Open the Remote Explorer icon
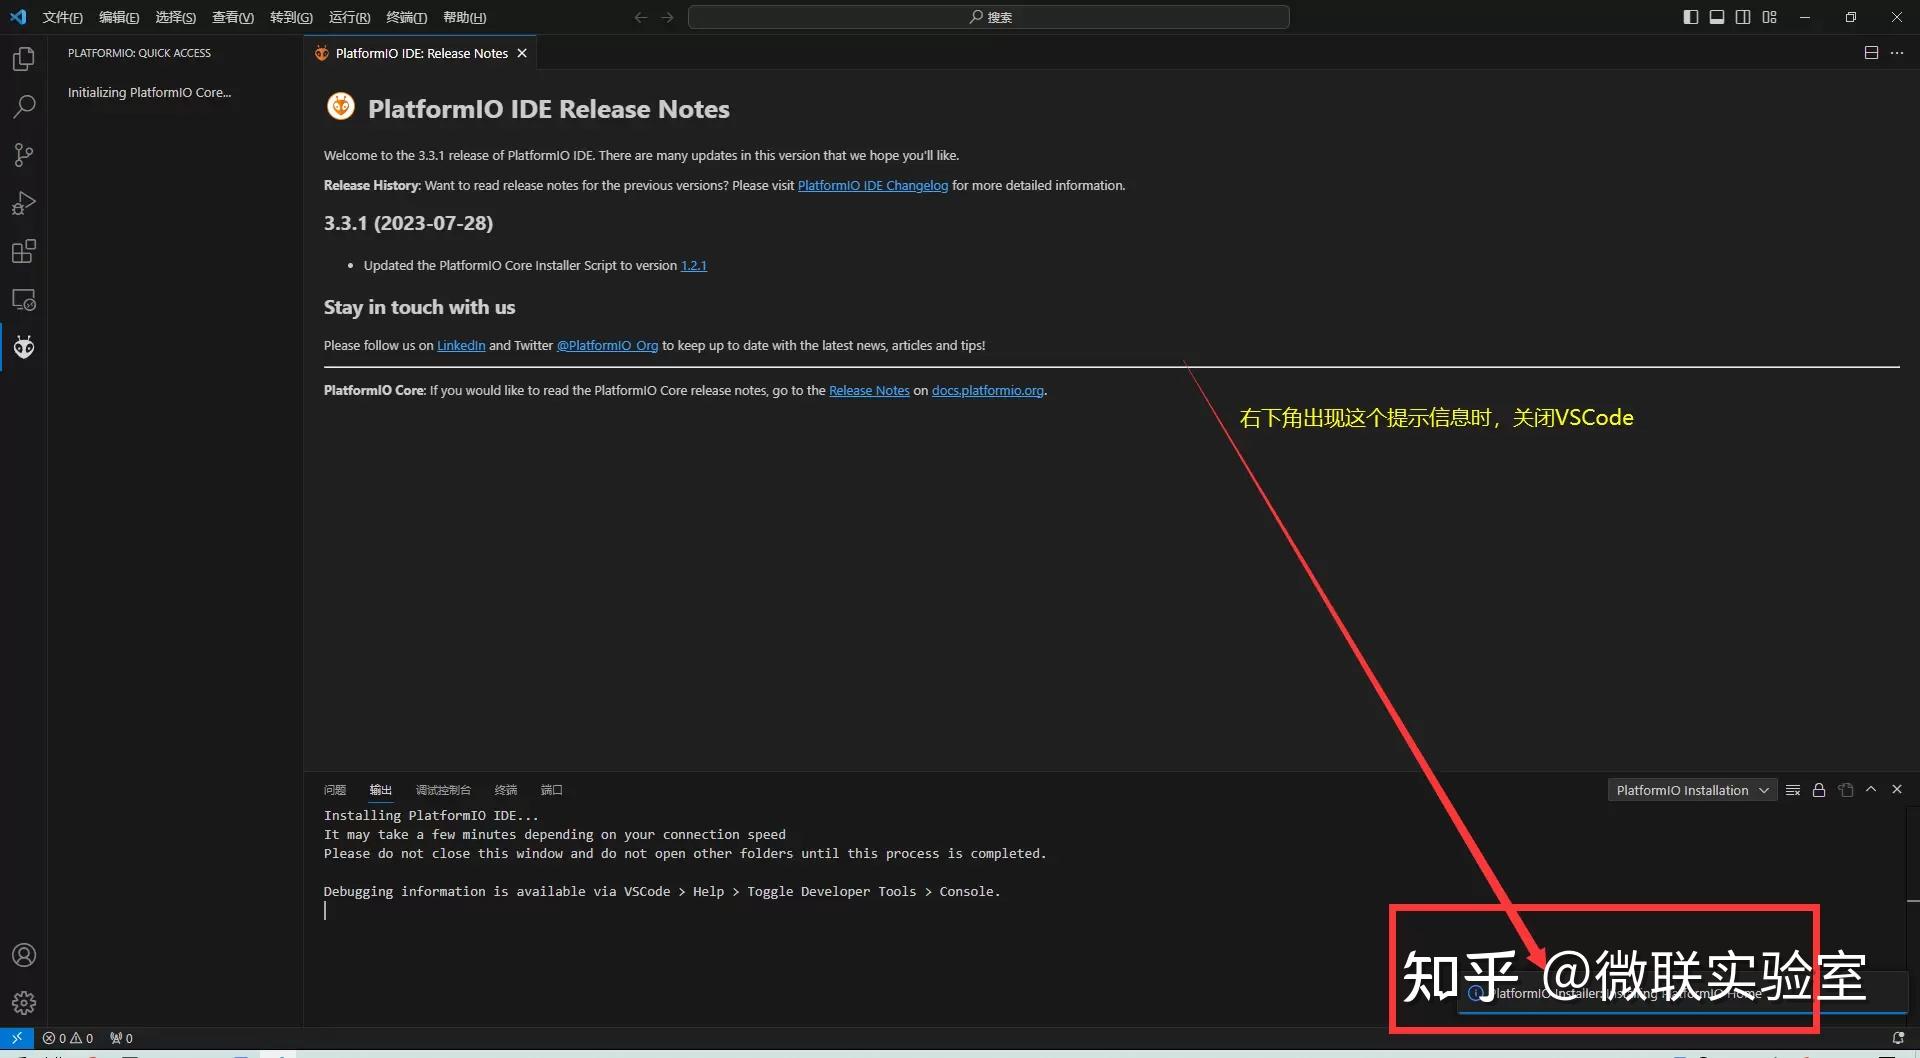Viewport: 1920px width, 1058px height. coord(23,299)
